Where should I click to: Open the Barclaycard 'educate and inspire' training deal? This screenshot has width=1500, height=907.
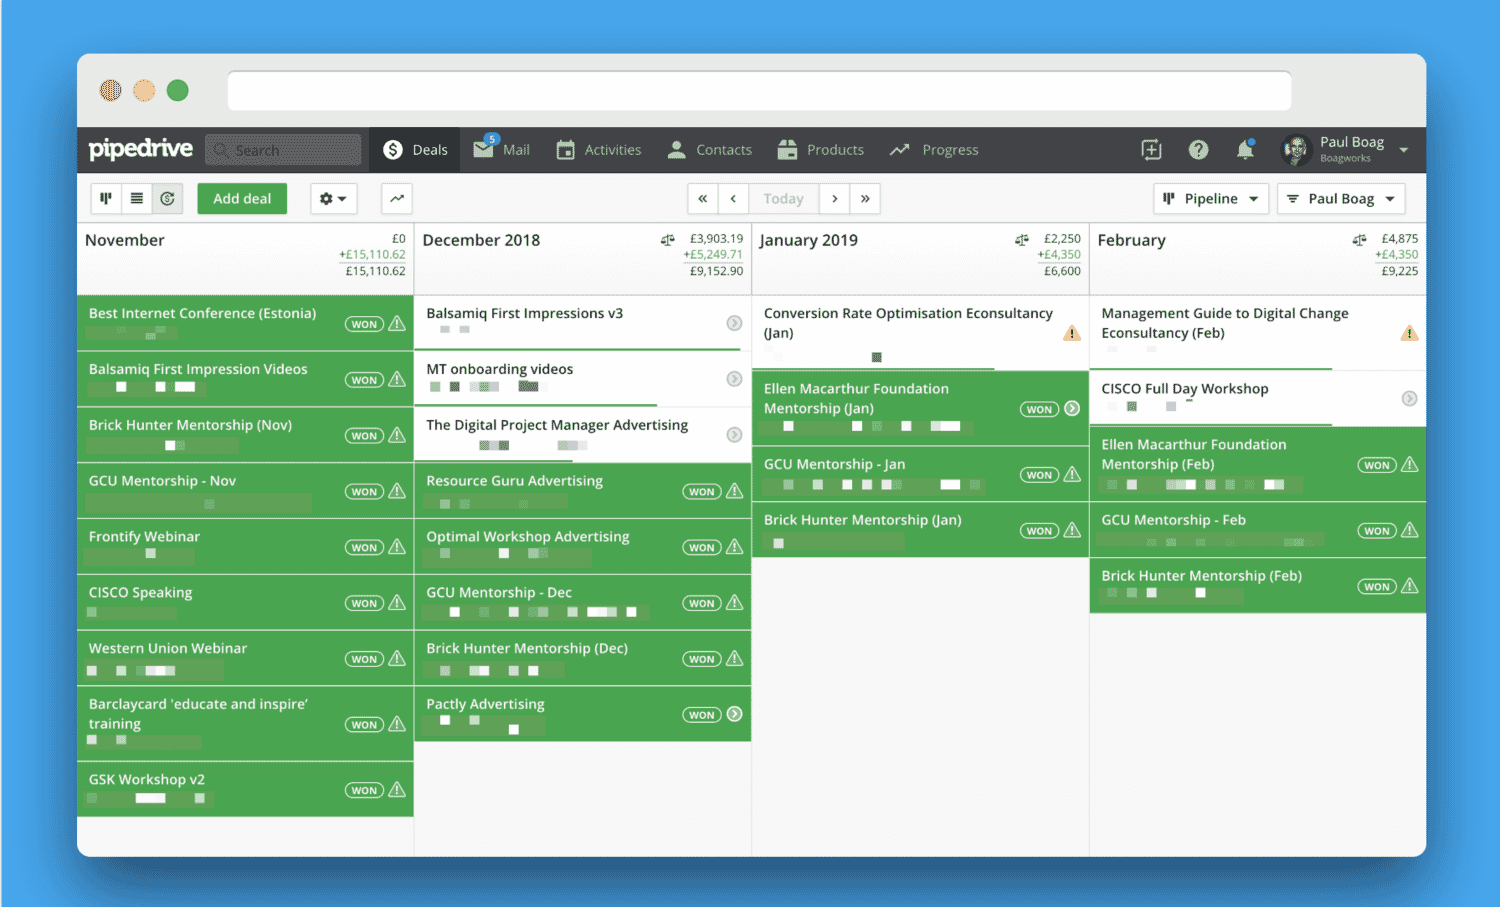245,724
